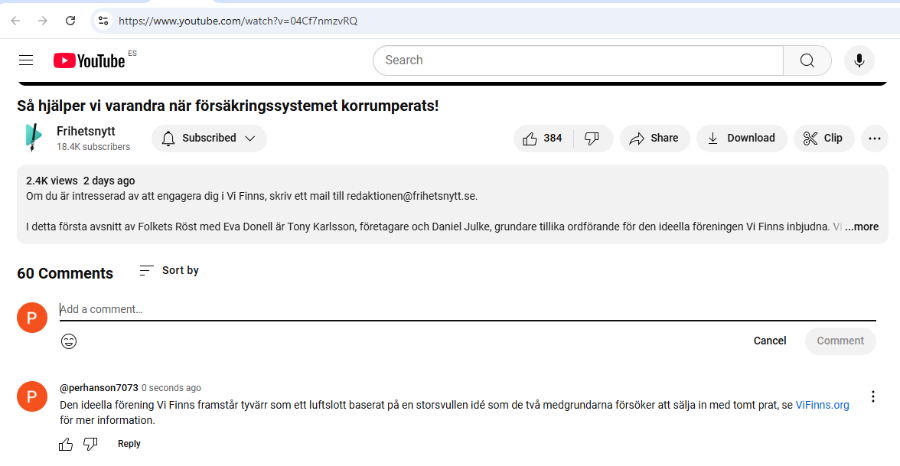The height and width of the screenshot is (466, 900).
Task: Open emoji picker in comment box
Action: tap(69, 341)
